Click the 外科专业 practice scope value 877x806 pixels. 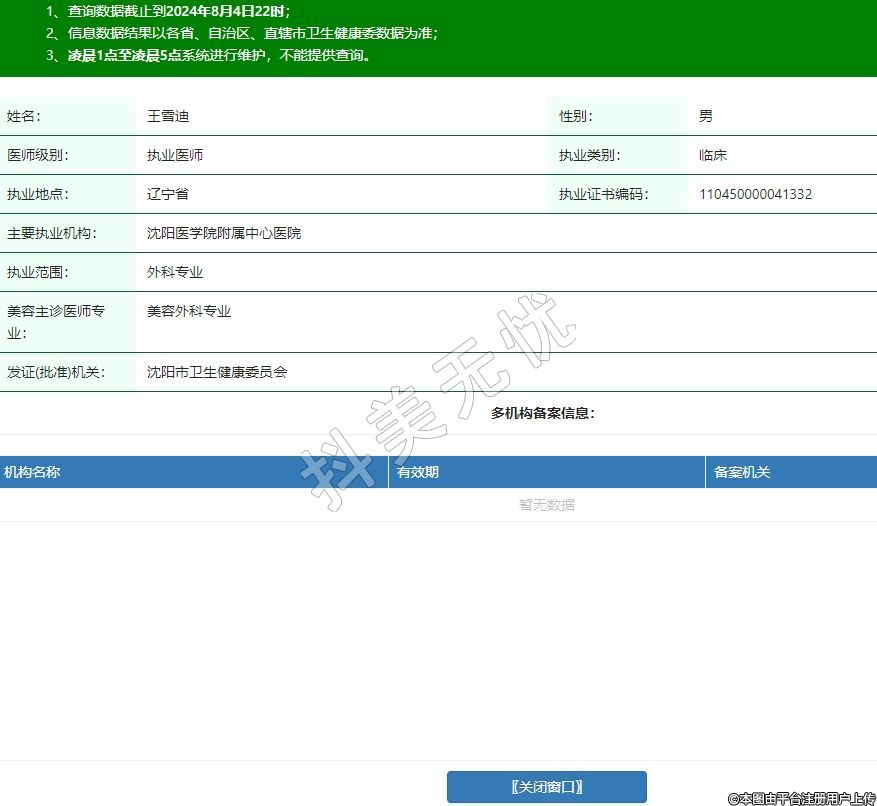click(x=175, y=272)
